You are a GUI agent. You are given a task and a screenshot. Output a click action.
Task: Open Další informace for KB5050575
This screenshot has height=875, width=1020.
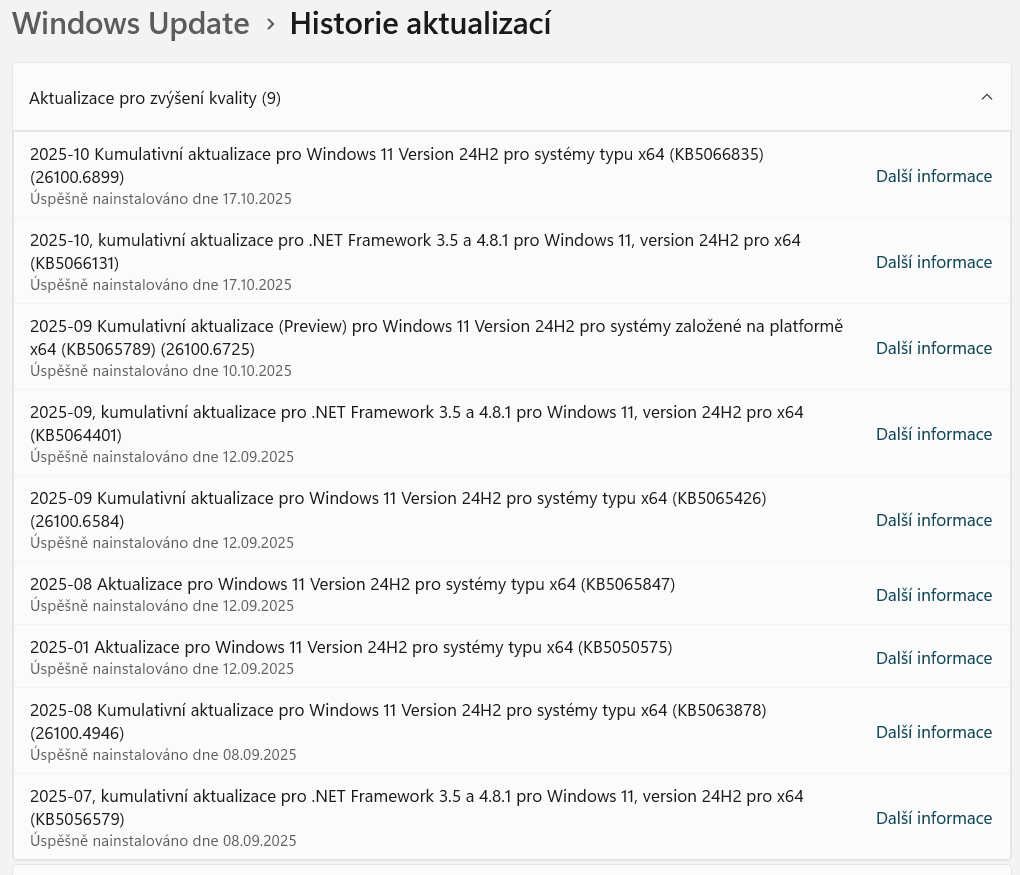[933, 658]
